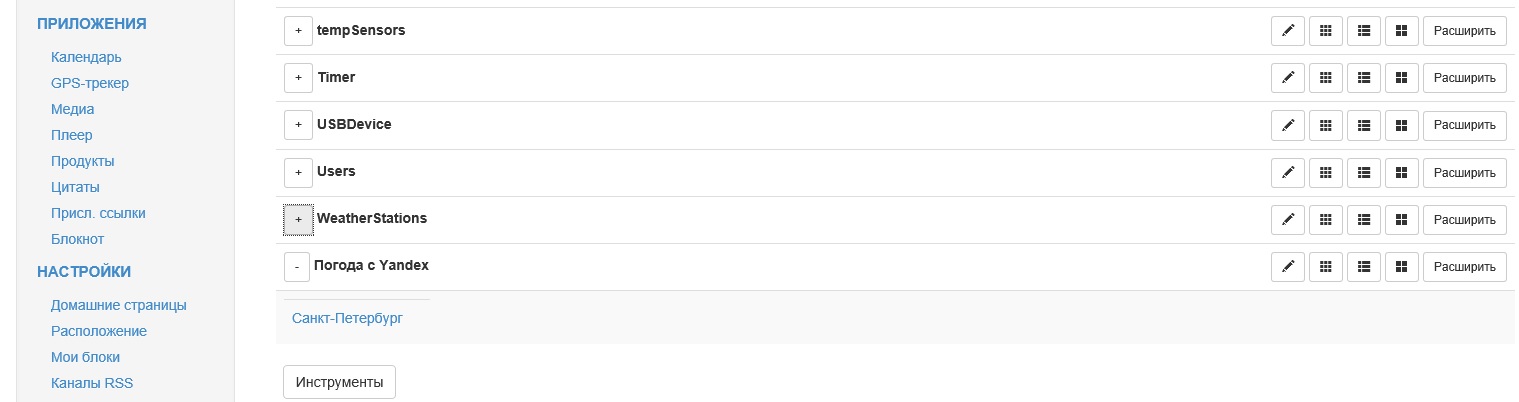
Task: Open the small grid icon for Timer
Action: [x=1326, y=78]
